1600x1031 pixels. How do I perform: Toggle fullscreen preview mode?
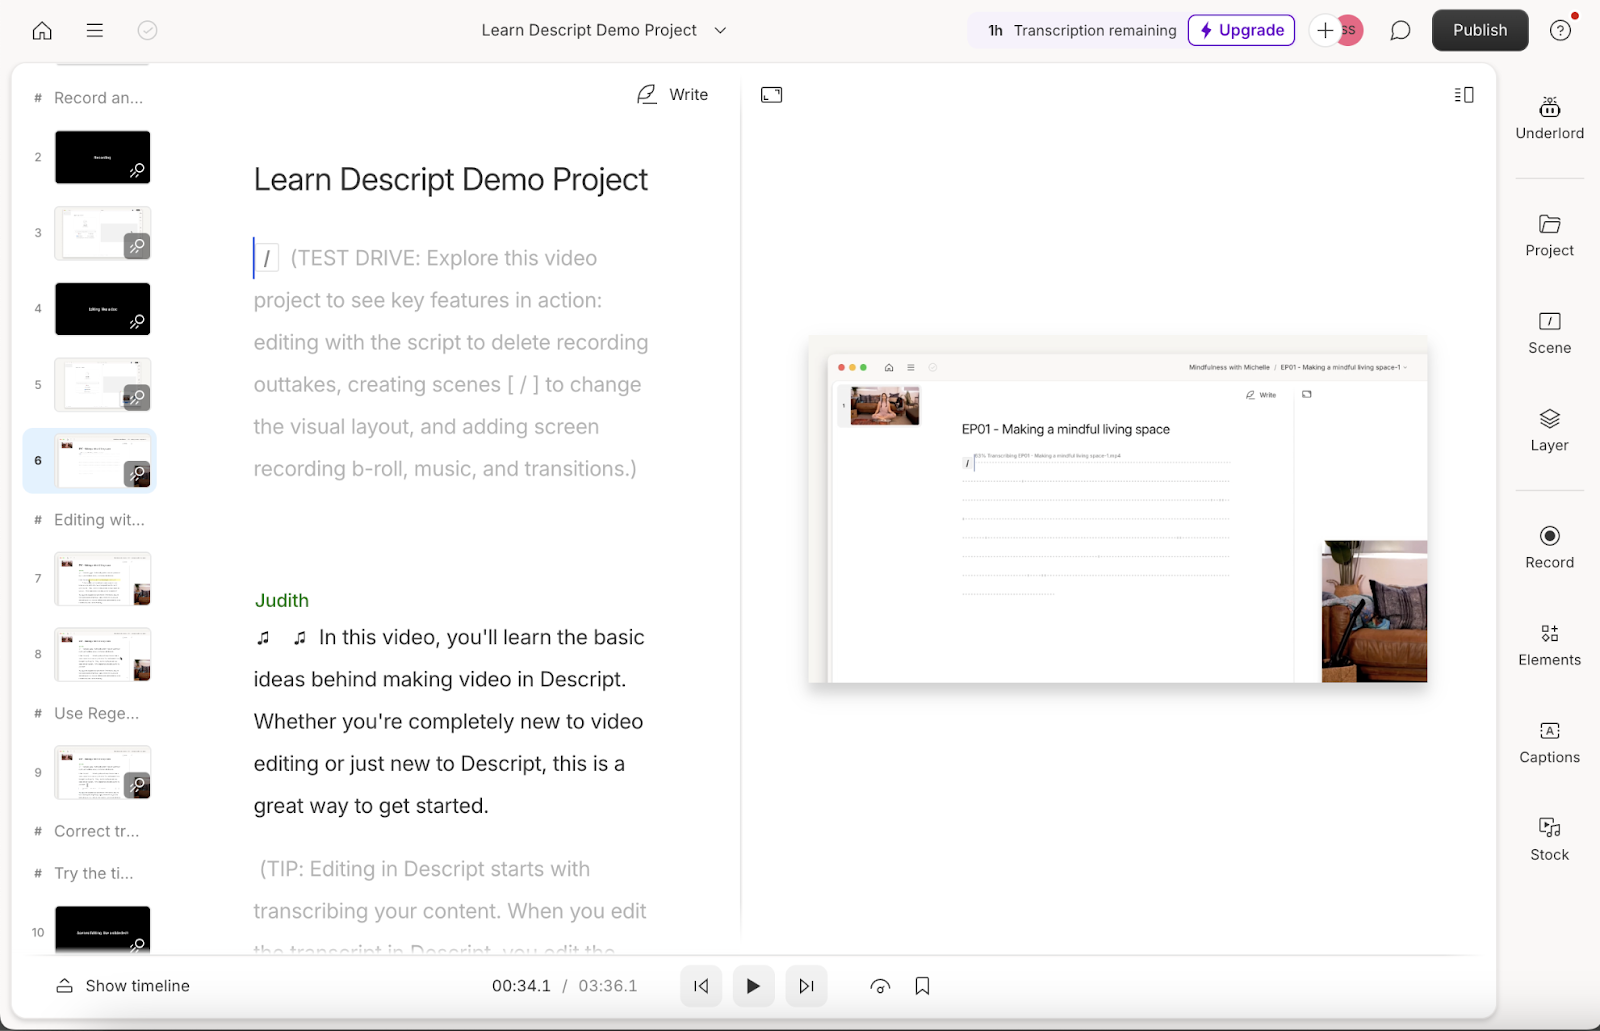[771, 94]
